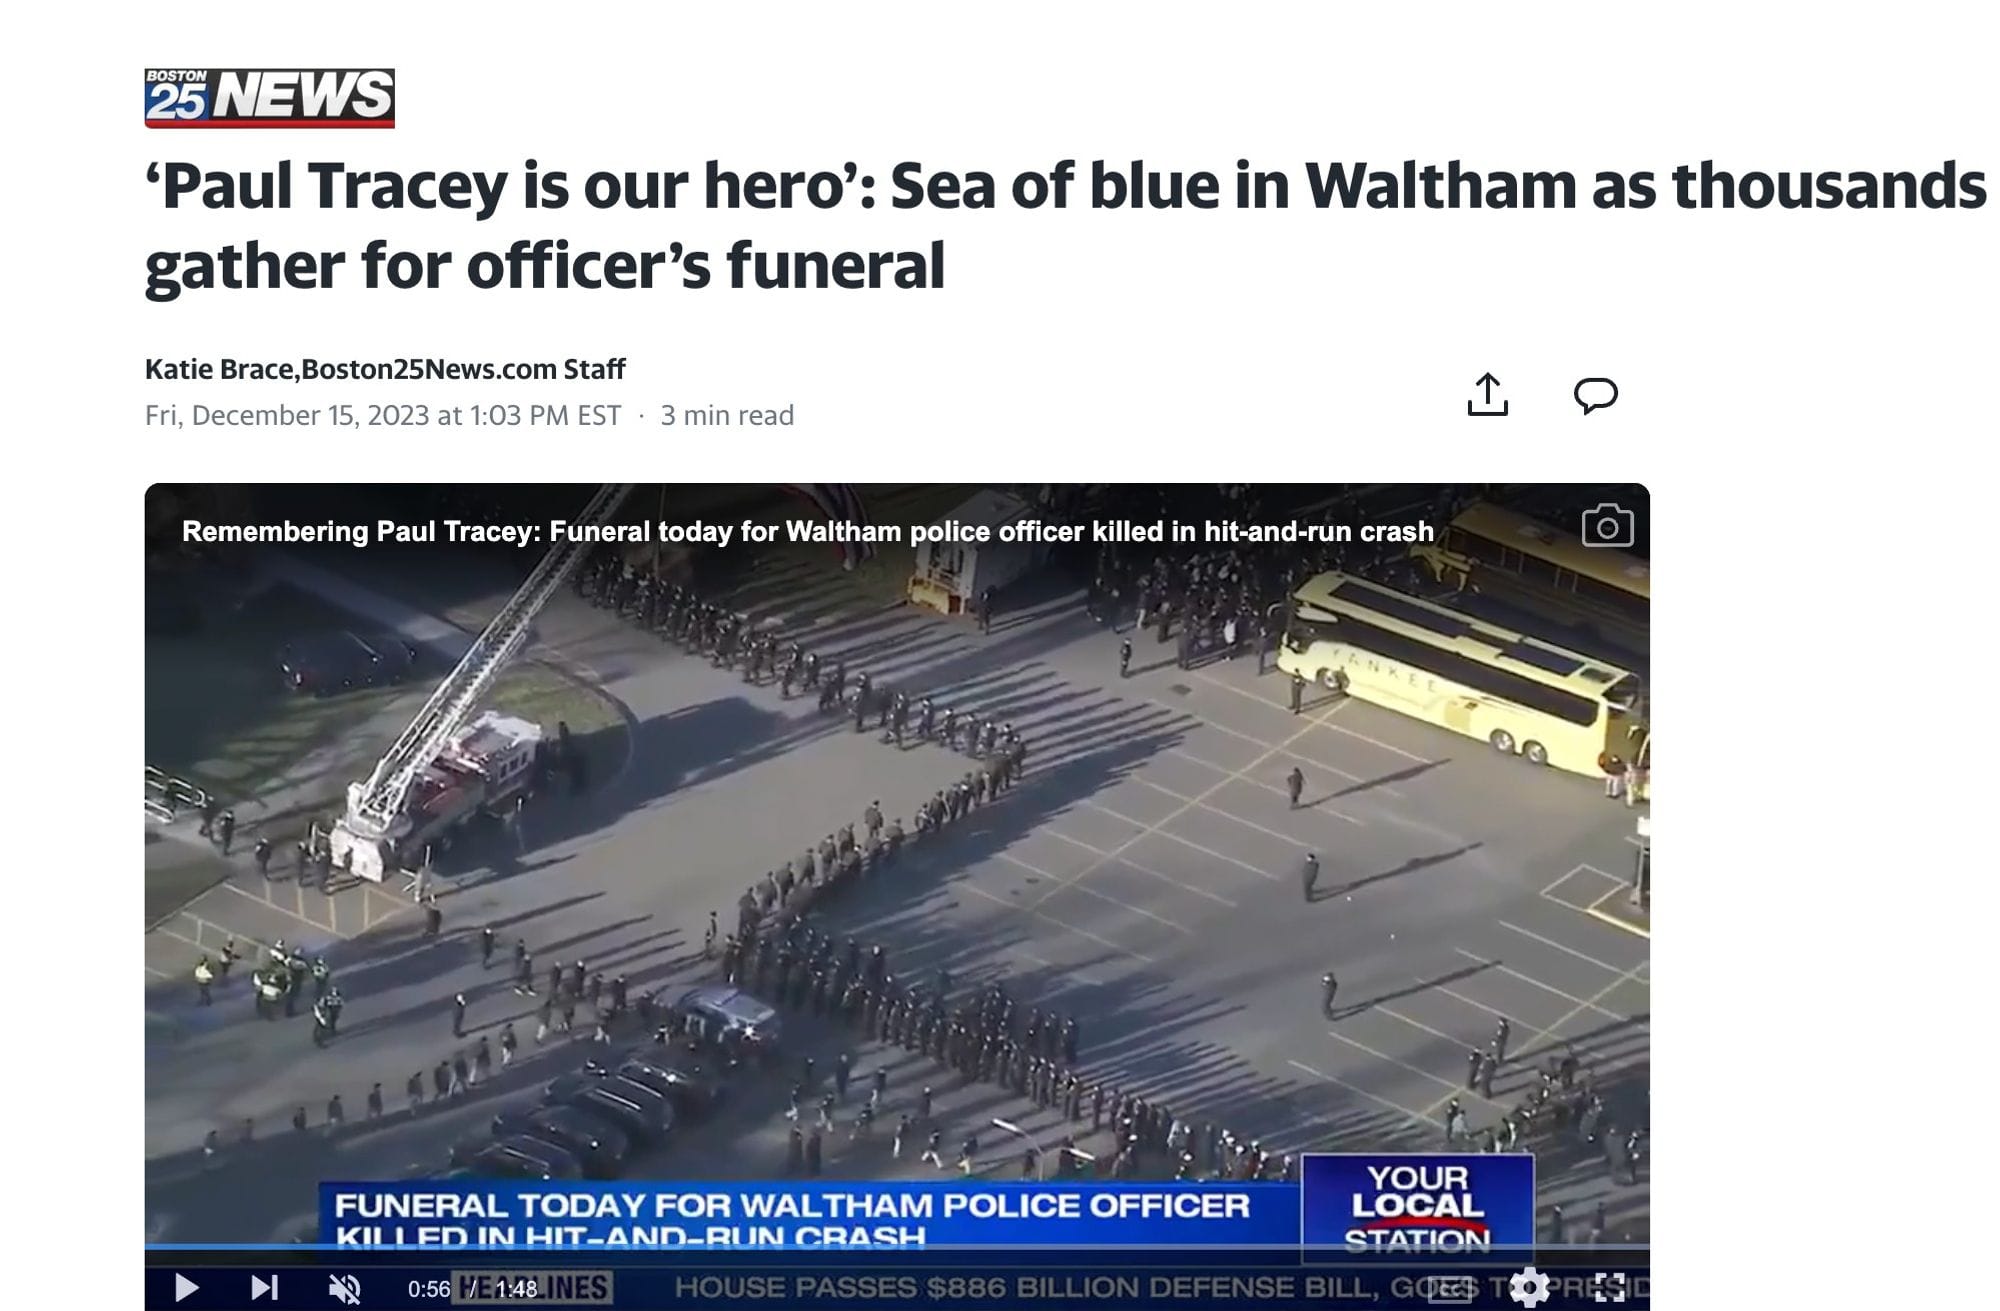Seek using the video progress bar

click(897, 1247)
